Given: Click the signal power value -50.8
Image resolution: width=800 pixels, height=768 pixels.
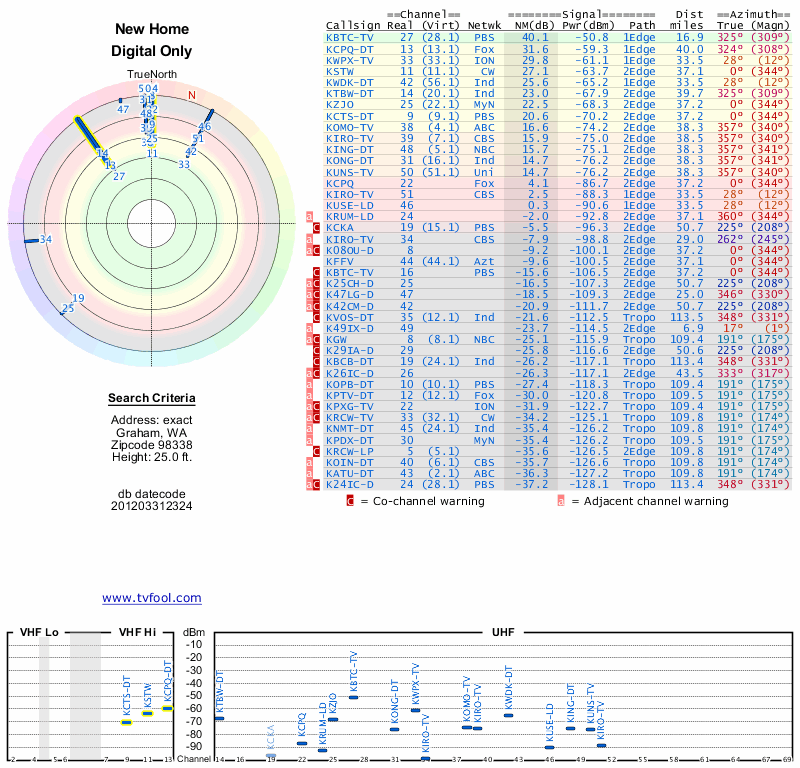Looking at the screenshot, I should pos(592,37).
